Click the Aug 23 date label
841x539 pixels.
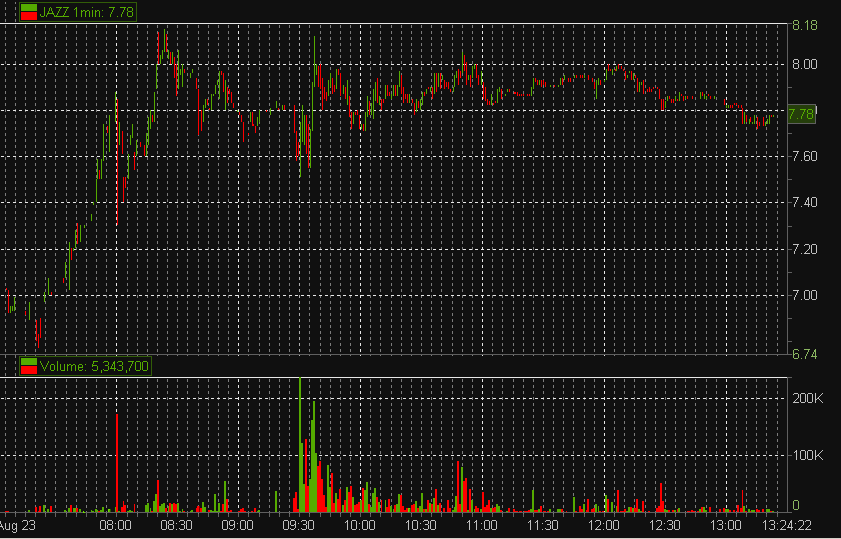tap(18, 525)
